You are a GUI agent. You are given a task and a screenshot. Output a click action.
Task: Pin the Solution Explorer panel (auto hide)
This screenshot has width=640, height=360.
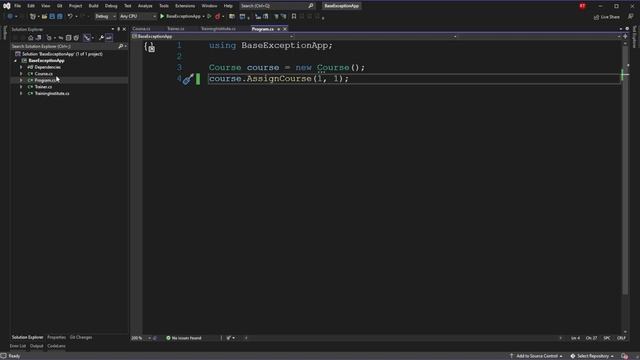[x=118, y=29]
